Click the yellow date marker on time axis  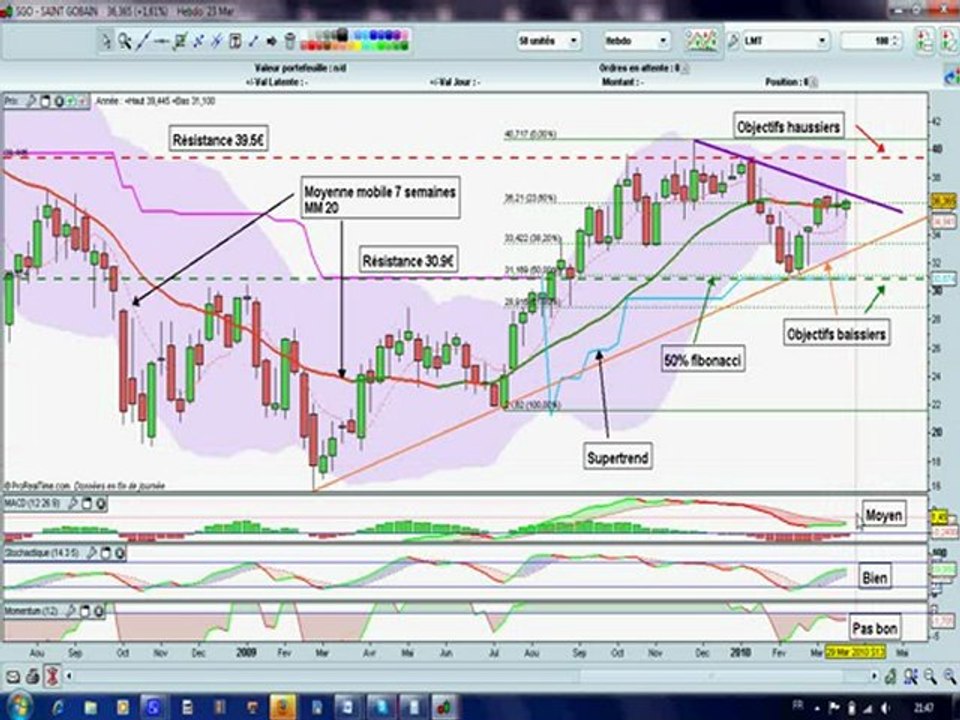855,653
